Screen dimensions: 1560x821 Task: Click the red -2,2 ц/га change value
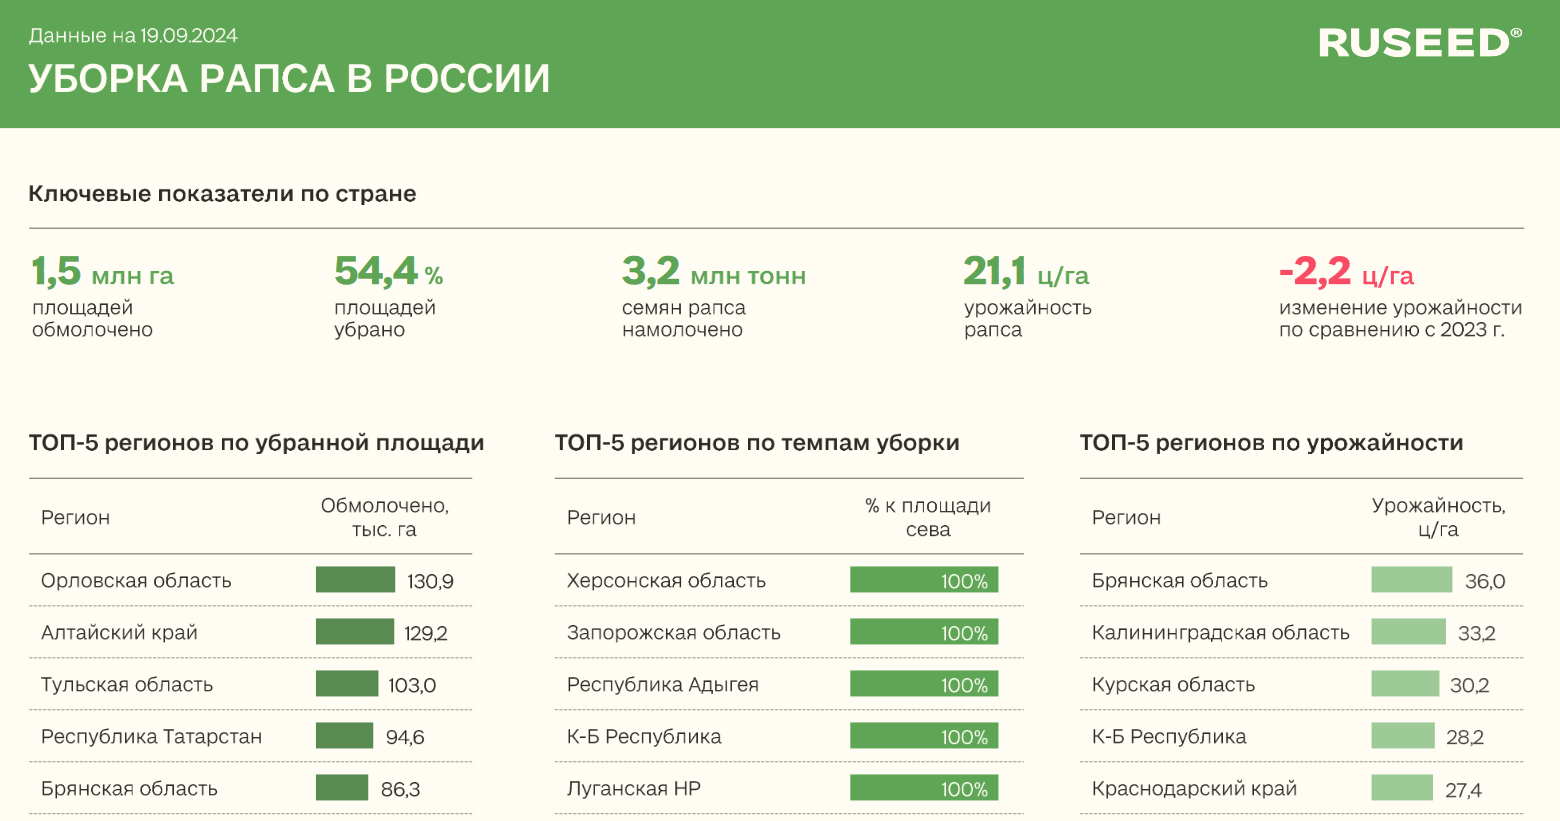pyautogui.click(x=1345, y=272)
